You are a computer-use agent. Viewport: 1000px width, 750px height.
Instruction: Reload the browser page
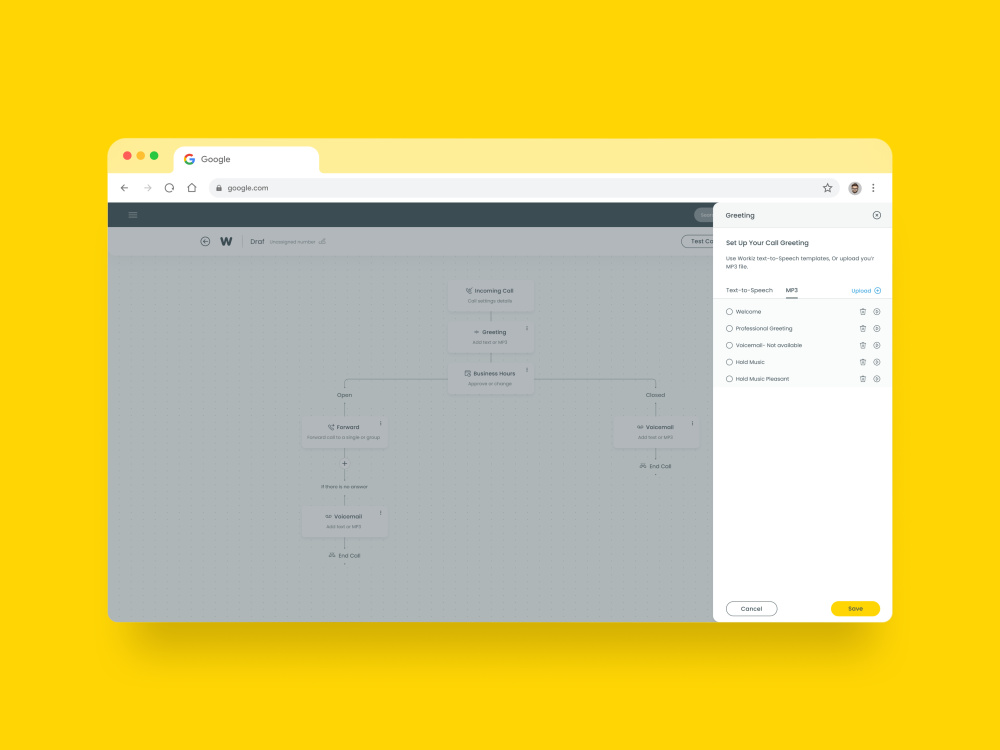point(169,188)
